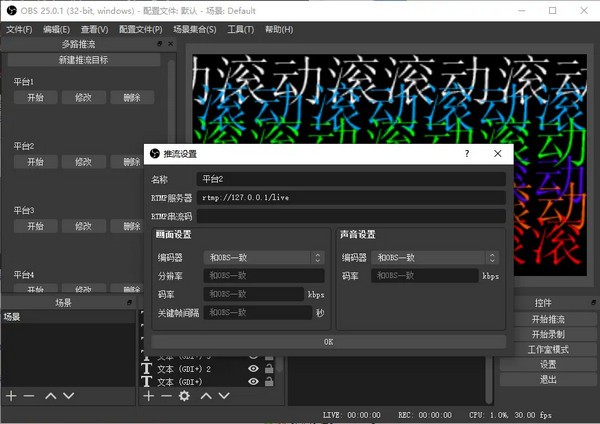Toggle visibility of 文本 (GDI+) 2 source
The width and height of the screenshot is (600, 424).
[253, 368]
